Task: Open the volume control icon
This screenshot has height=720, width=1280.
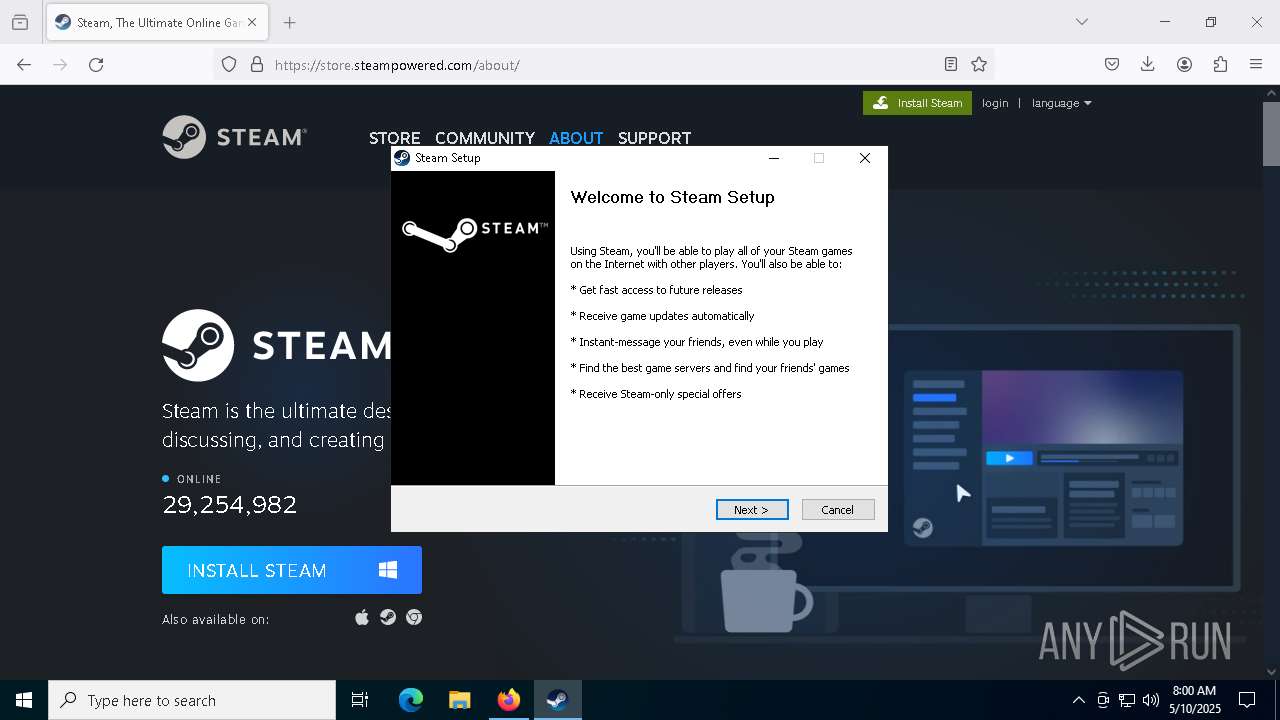Action: 1151,700
